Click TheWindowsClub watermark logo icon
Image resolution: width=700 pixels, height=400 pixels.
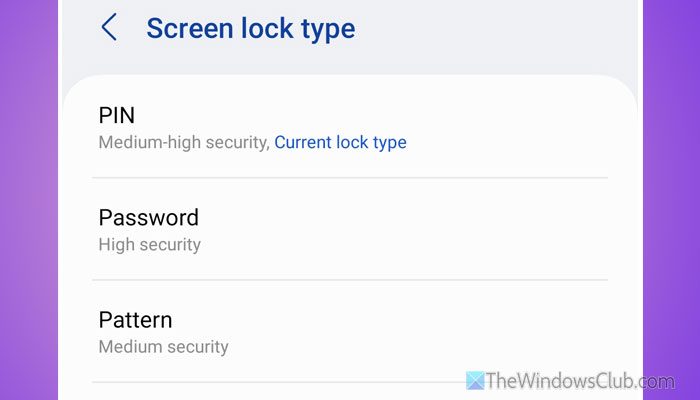[475, 381]
